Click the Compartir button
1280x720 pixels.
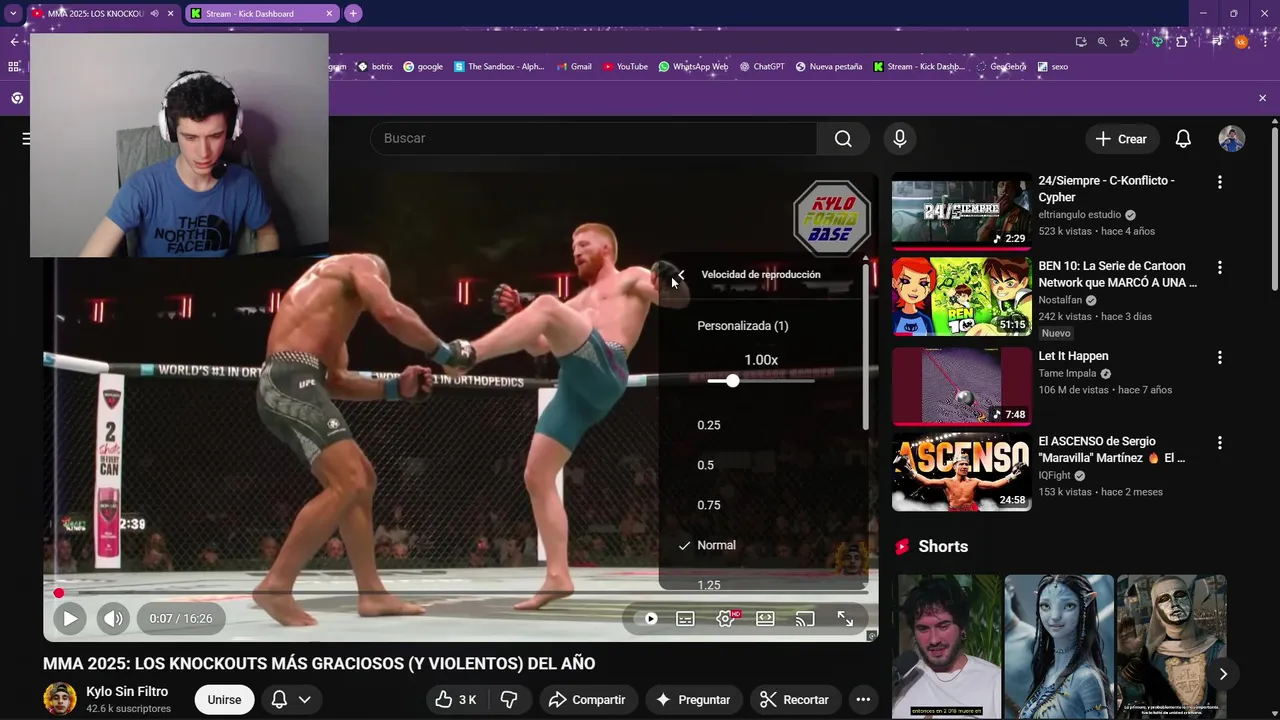click(x=589, y=700)
